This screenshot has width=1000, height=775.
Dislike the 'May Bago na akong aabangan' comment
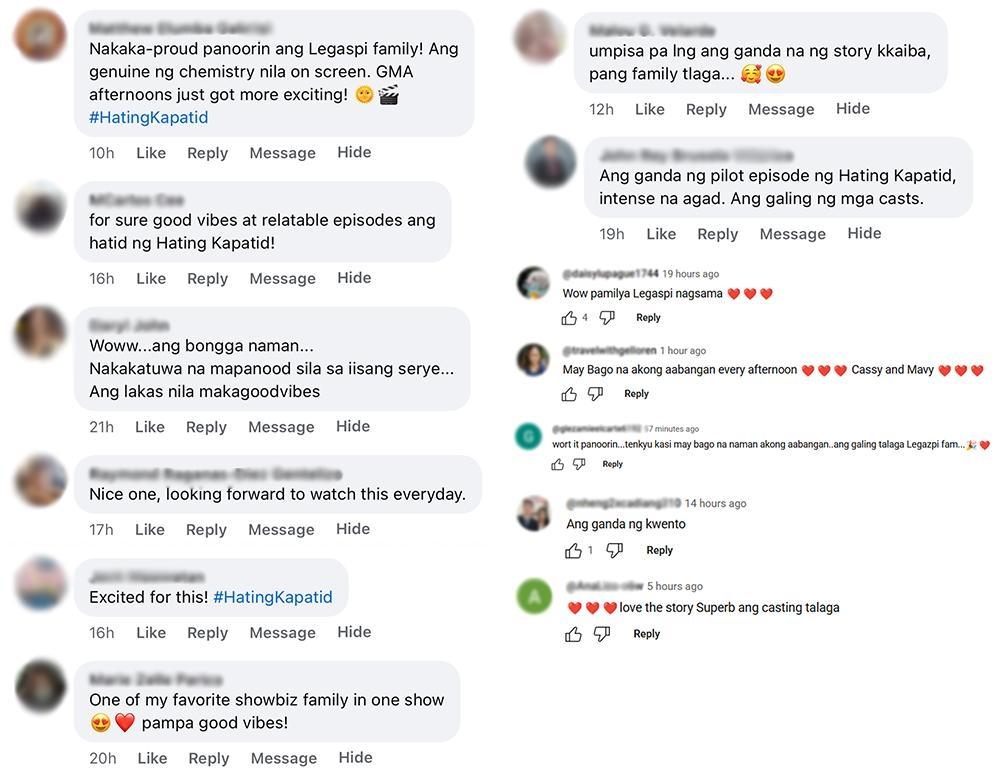595,394
